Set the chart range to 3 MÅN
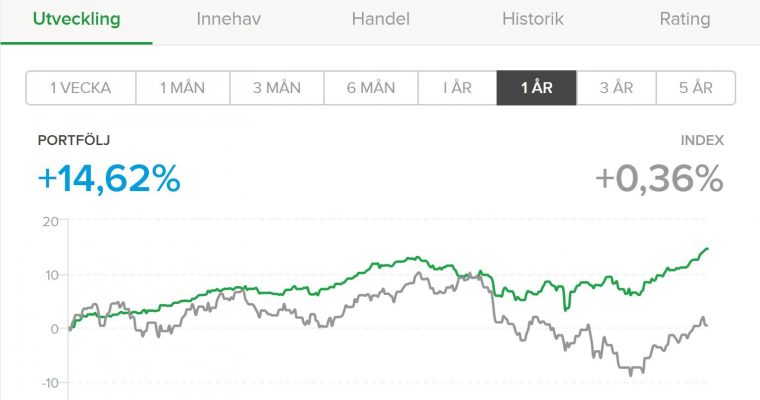The width and height of the screenshot is (760, 400). (277, 88)
